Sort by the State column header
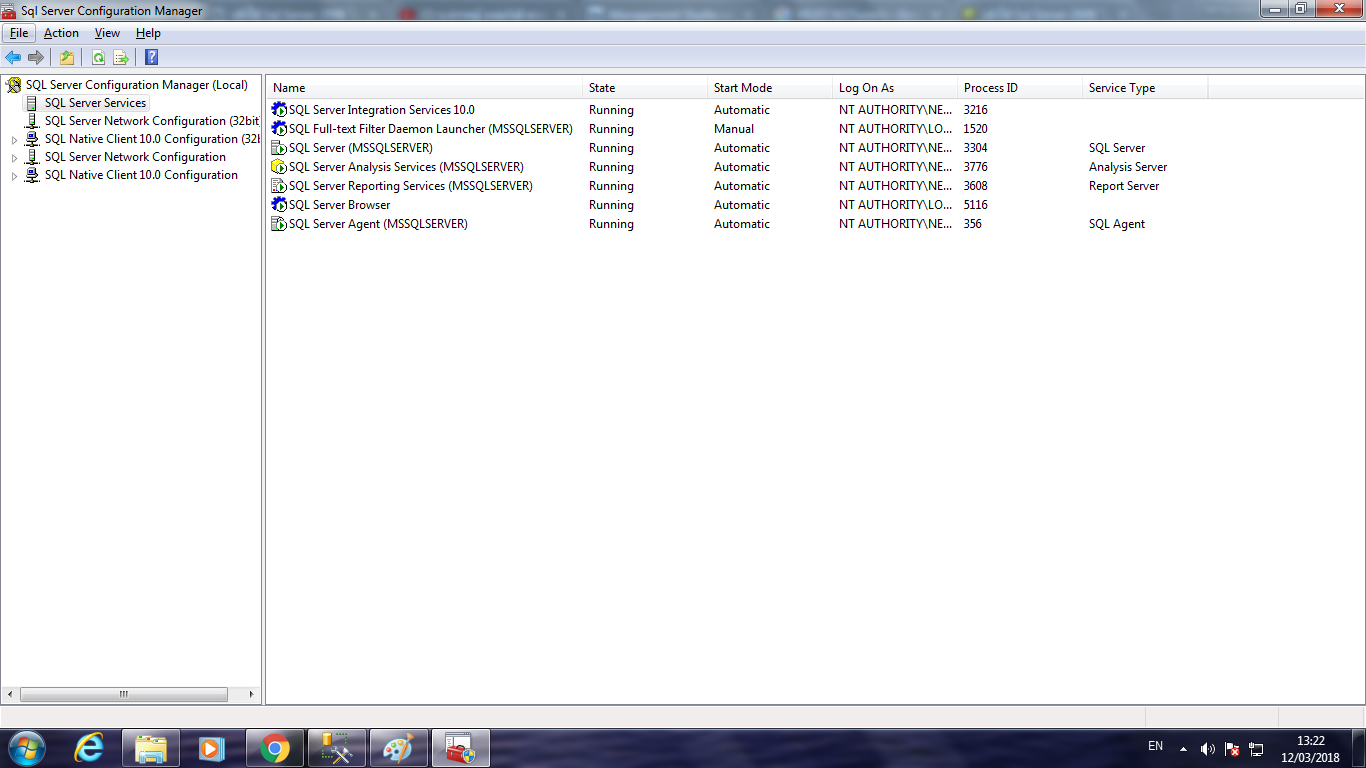 pyautogui.click(x=645, y=88)
